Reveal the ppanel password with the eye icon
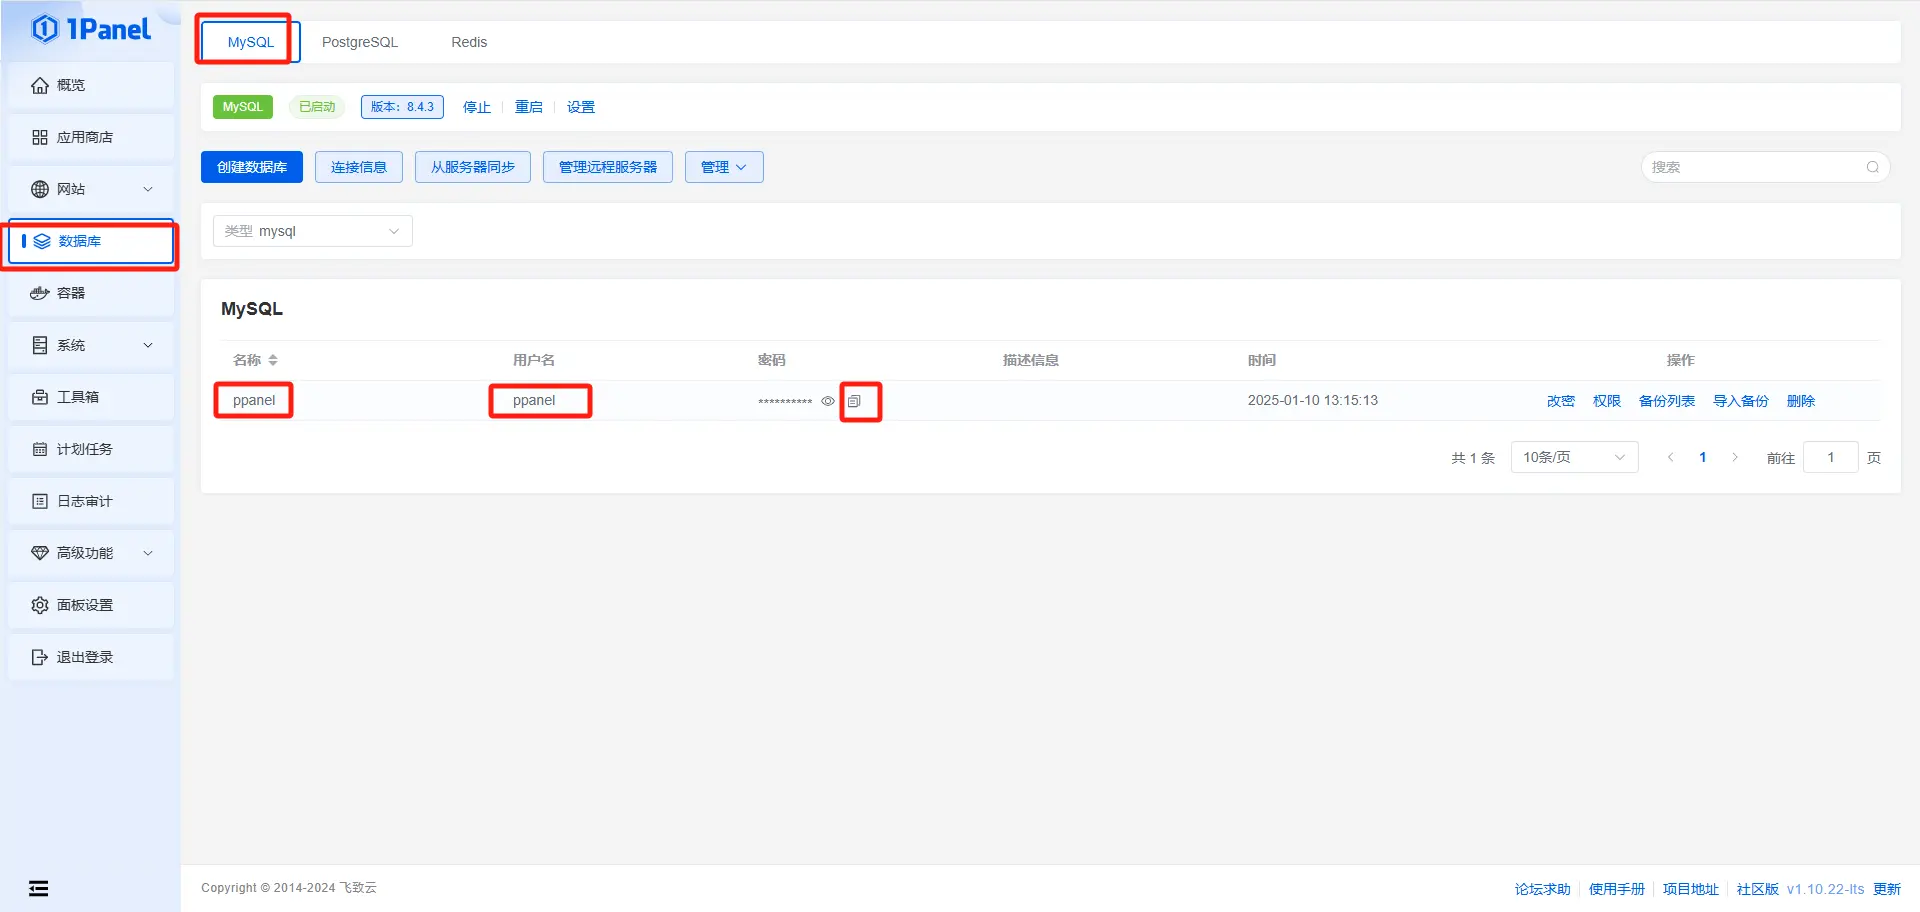1920x912 pixels. pos(828,401)
